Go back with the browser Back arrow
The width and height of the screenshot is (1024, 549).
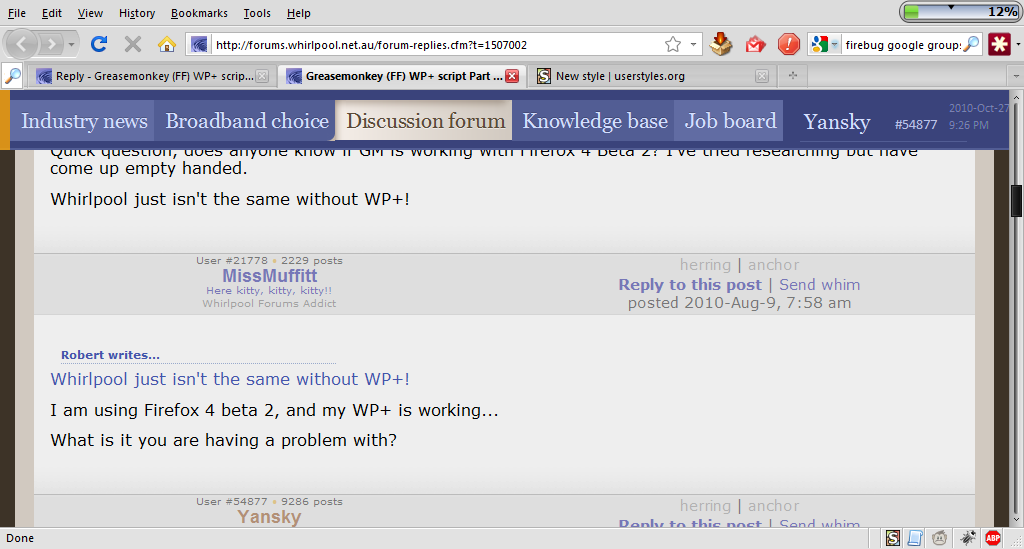coord(22,44)
